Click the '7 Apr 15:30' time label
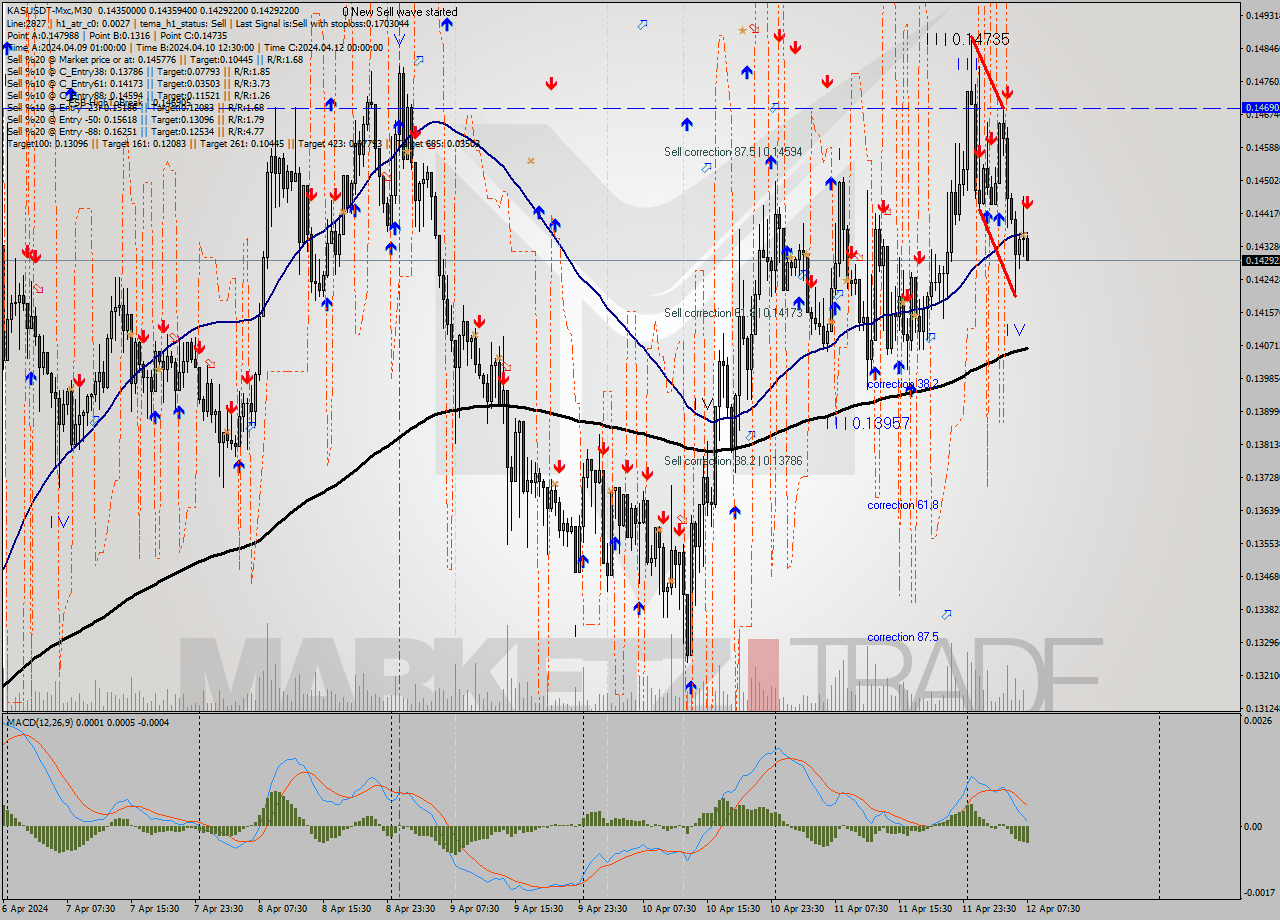This screenshot has height=920, width=1280. click(155, 909)
